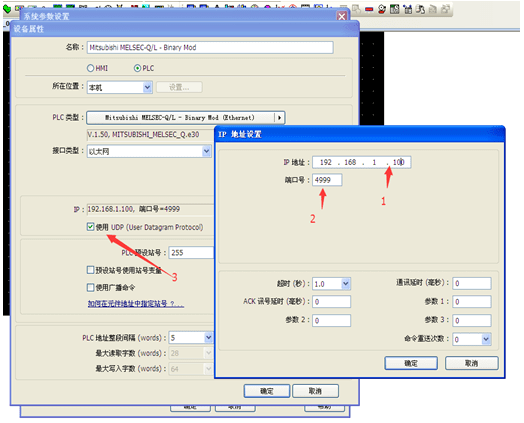Image resolution: width=524 pixels, height=423 pixels.
Task: Click the green icon at toolbar start
Action: tap(7, 9)
